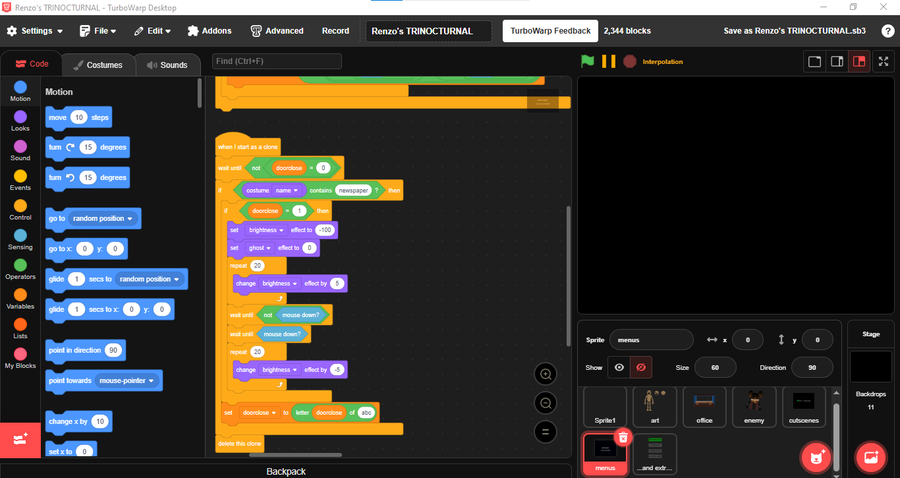This screenshot has height=478, width=900.
Task: Select the Events block category
Action: [20, 180]
